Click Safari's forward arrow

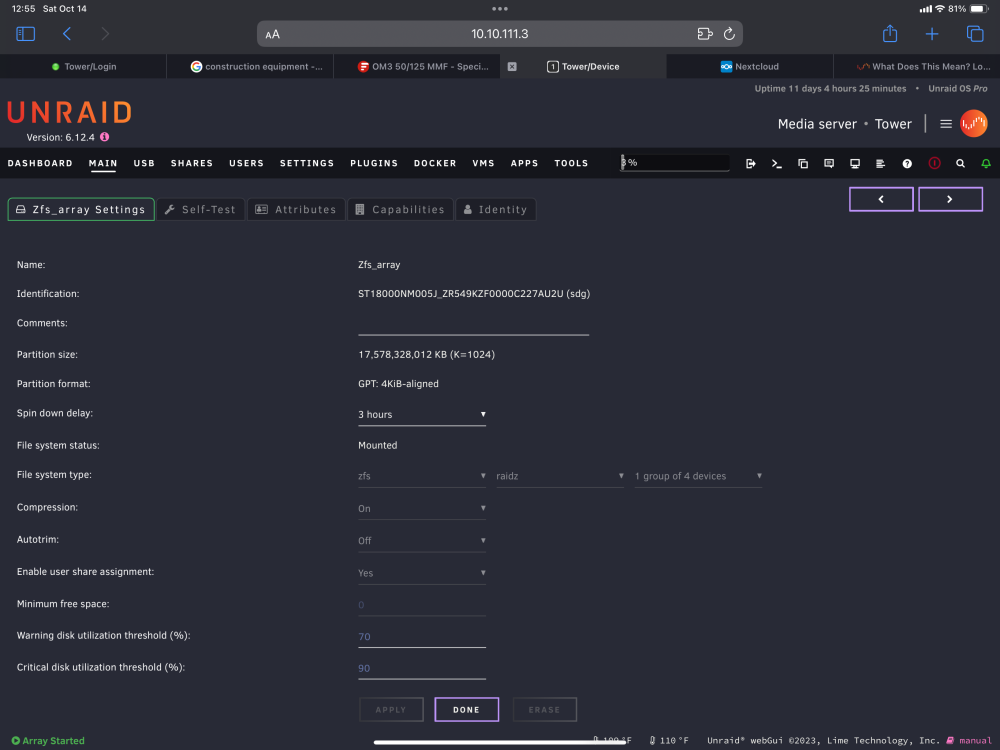105,34
